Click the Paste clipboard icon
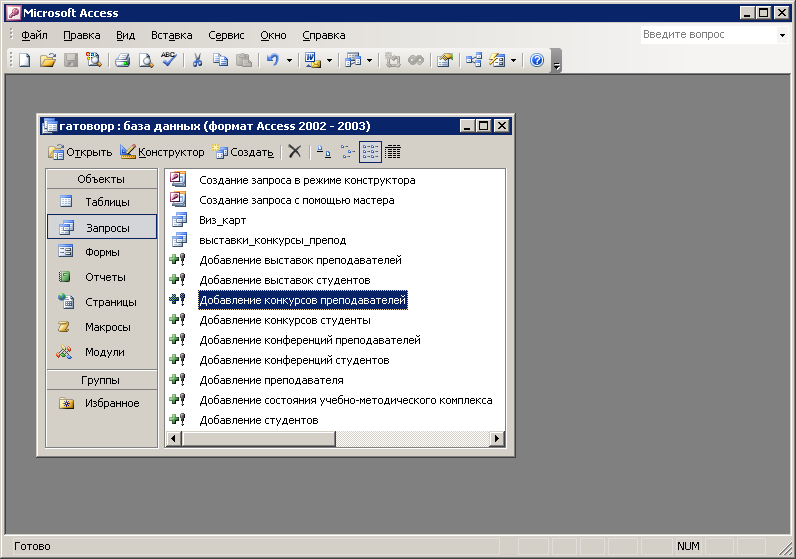Viewport: 796px width, 559px height. coord(244,60)
